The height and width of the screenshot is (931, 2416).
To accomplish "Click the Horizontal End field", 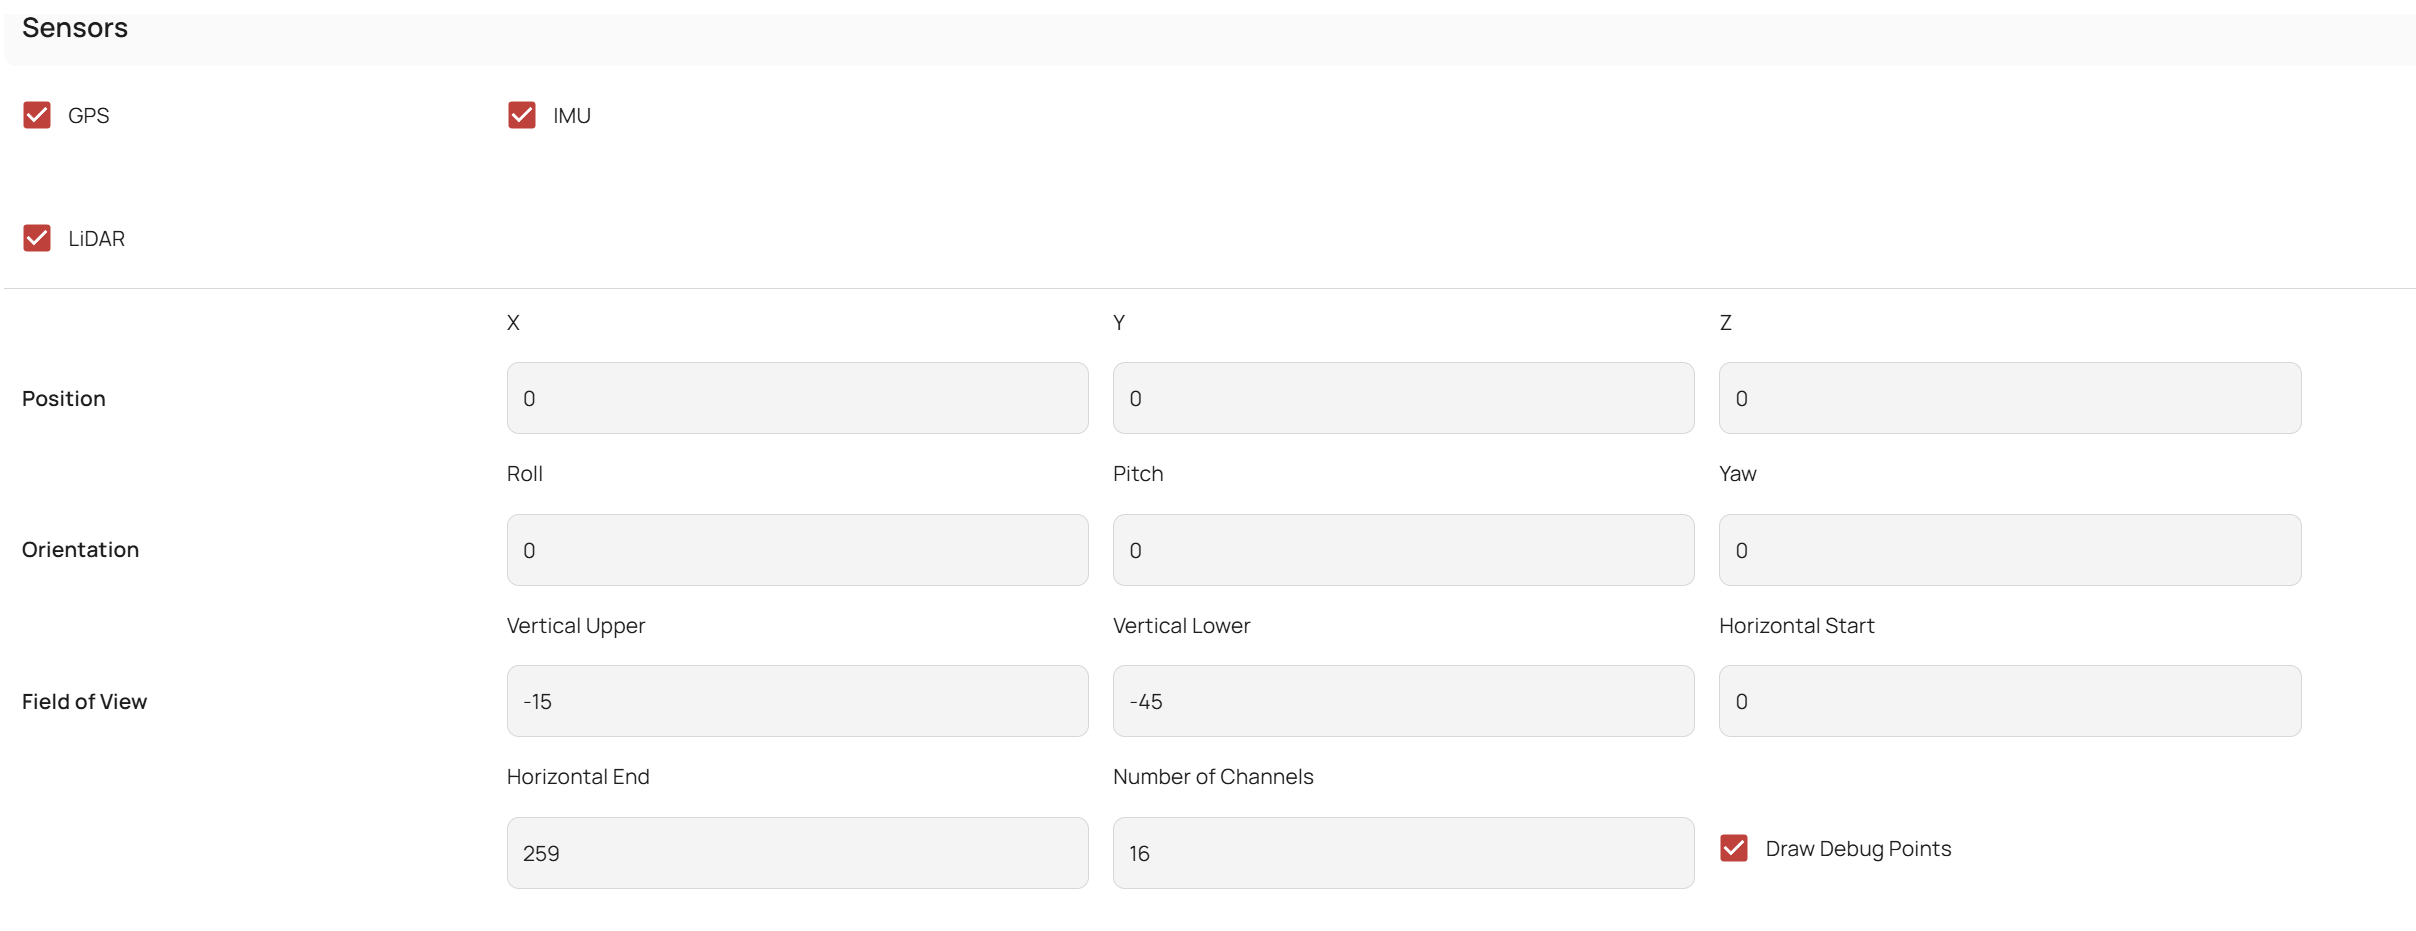I will (797, 853).
